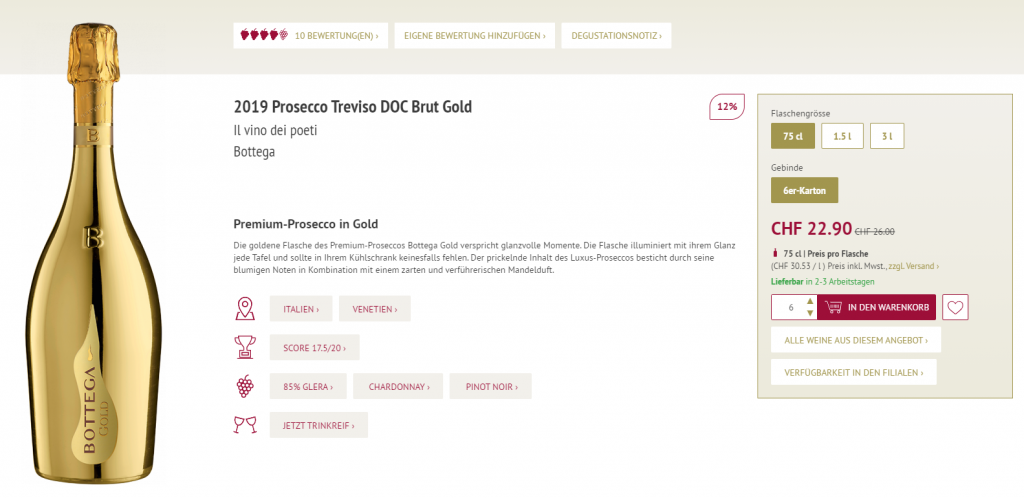Pick the 3 l bottle size
The height and width of the screenshot is (498, 1024).
coord(886,136)
